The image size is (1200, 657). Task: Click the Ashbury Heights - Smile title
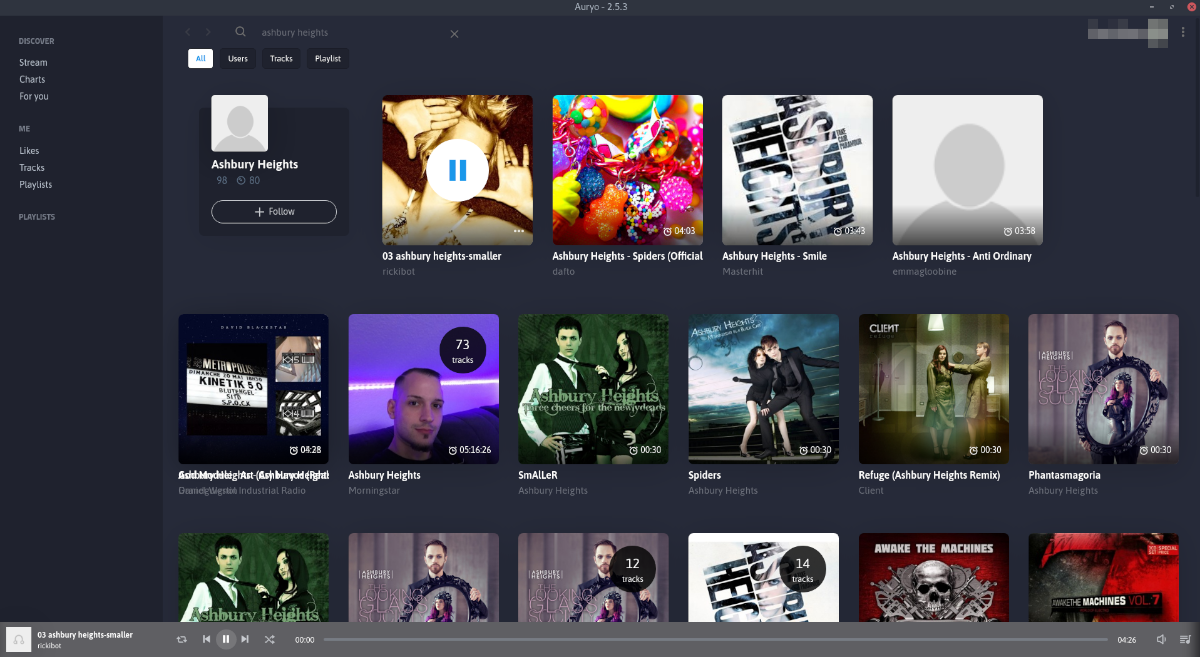(774, 256)
